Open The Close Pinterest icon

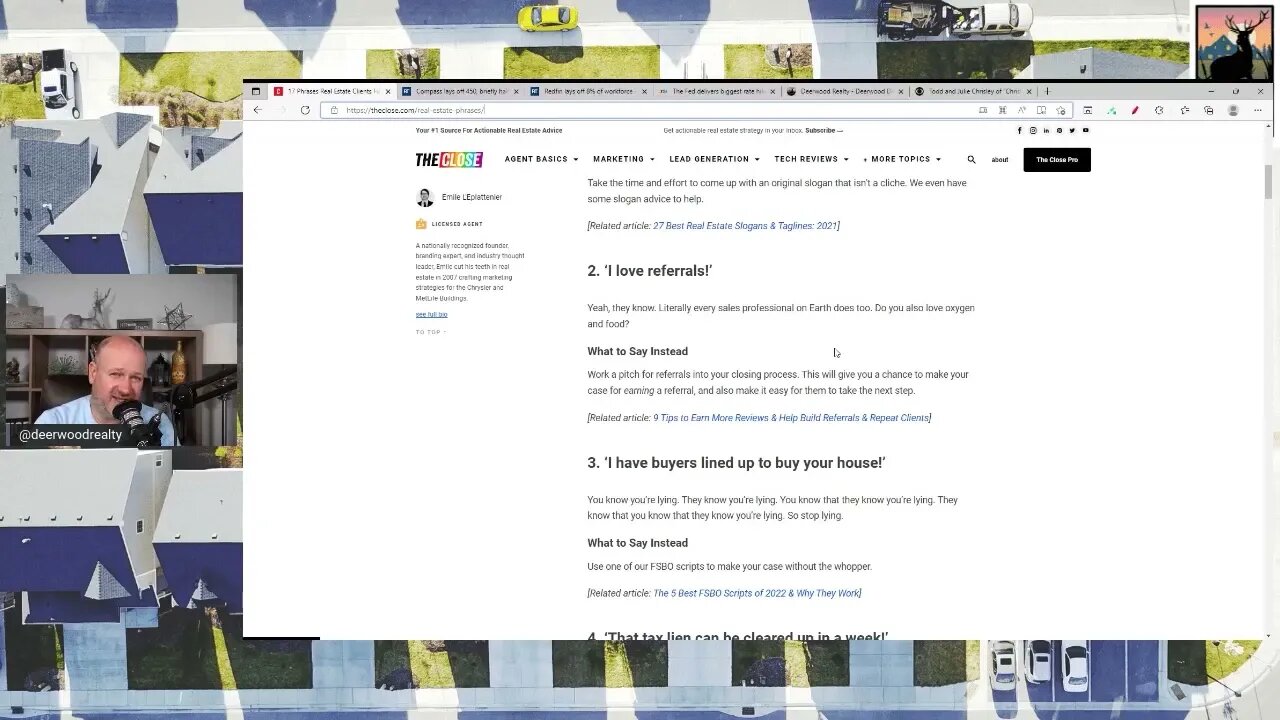[x=1059, y=130]
